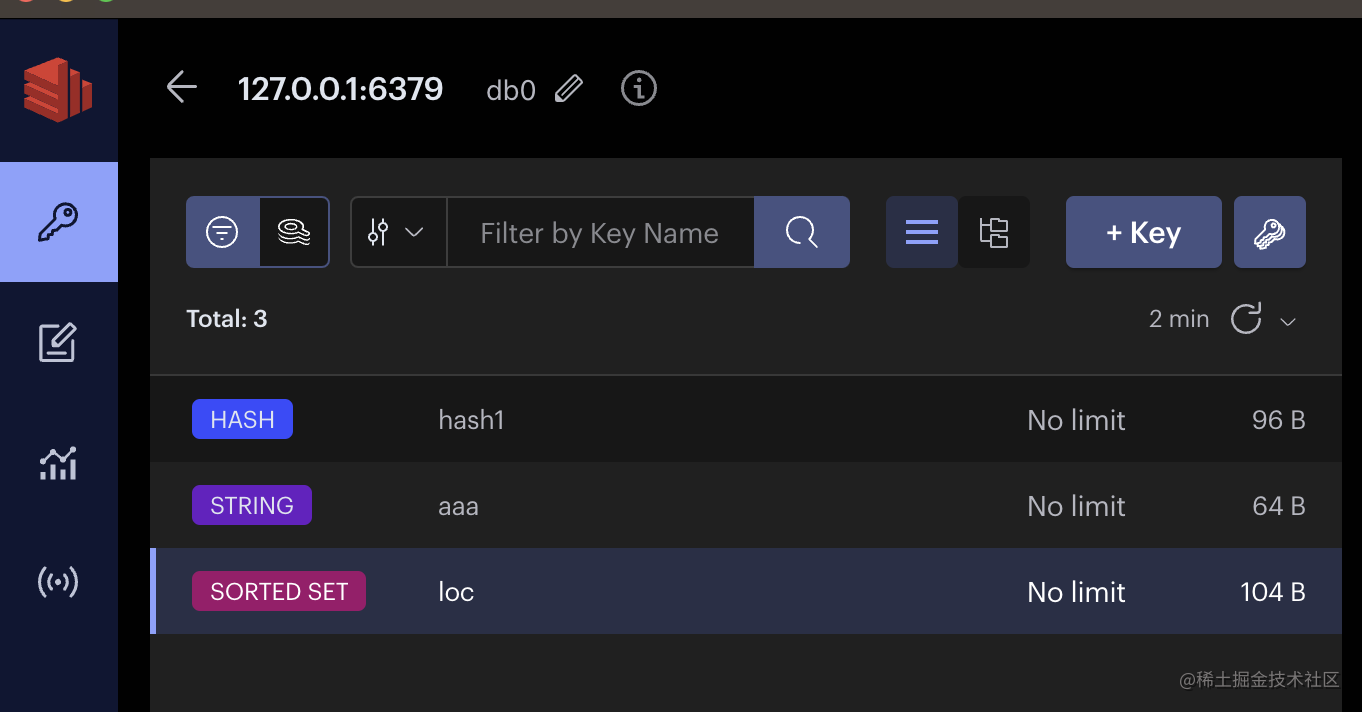Show database info circle icon
The height and width of the screenshot is (712, 1362).
tap(639, 88)
